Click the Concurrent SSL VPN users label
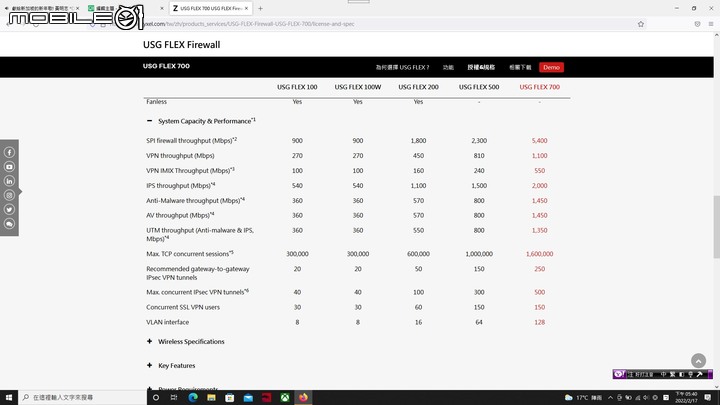Viewport: 720px width, 405px height. tap(183, 307)
